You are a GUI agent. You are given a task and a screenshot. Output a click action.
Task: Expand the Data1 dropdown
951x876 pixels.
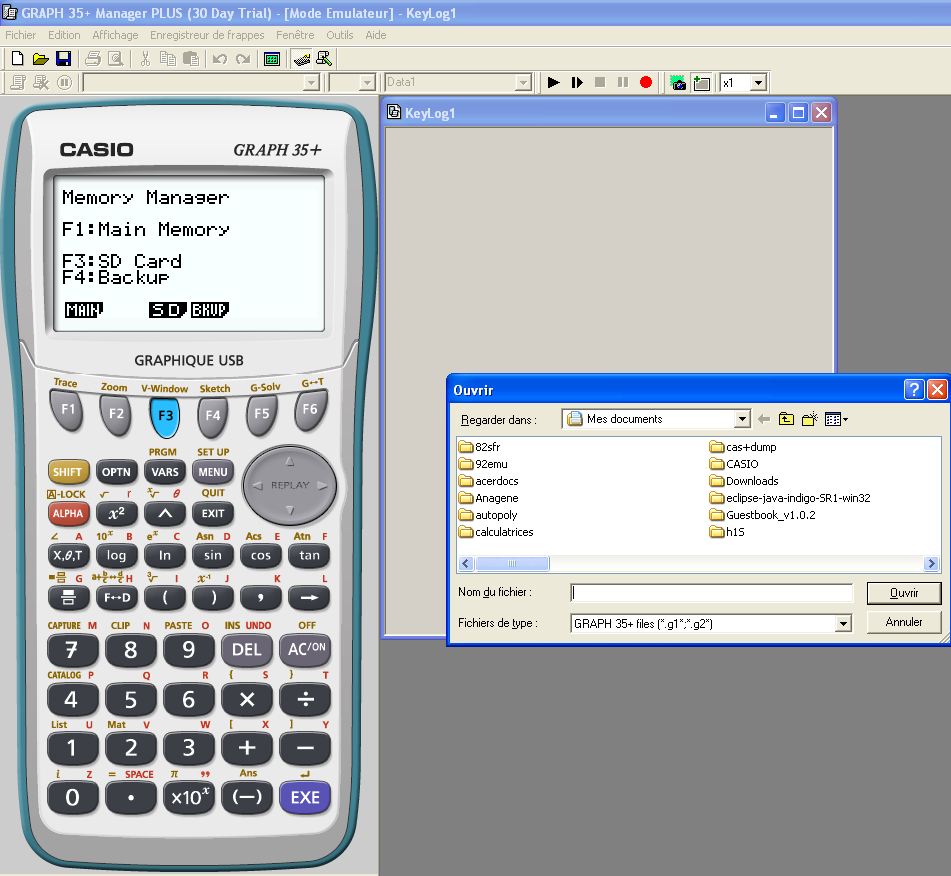click(523, 83)
